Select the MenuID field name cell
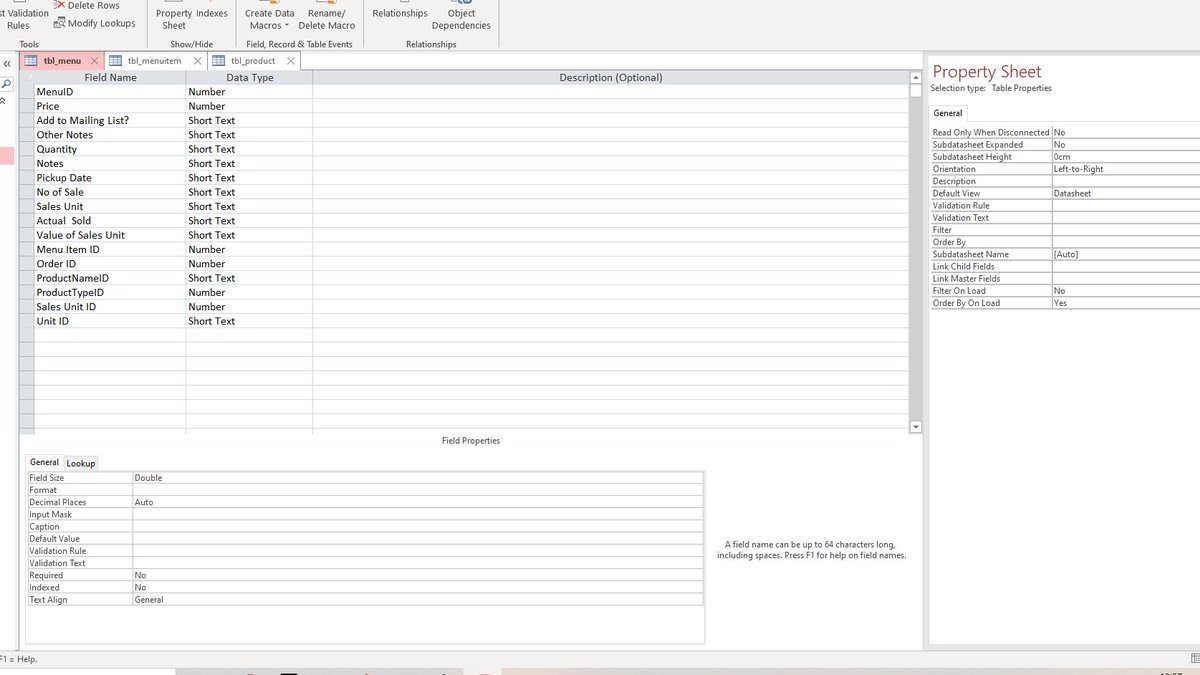This screenshot has width=1200, height=675. point(110,92)
